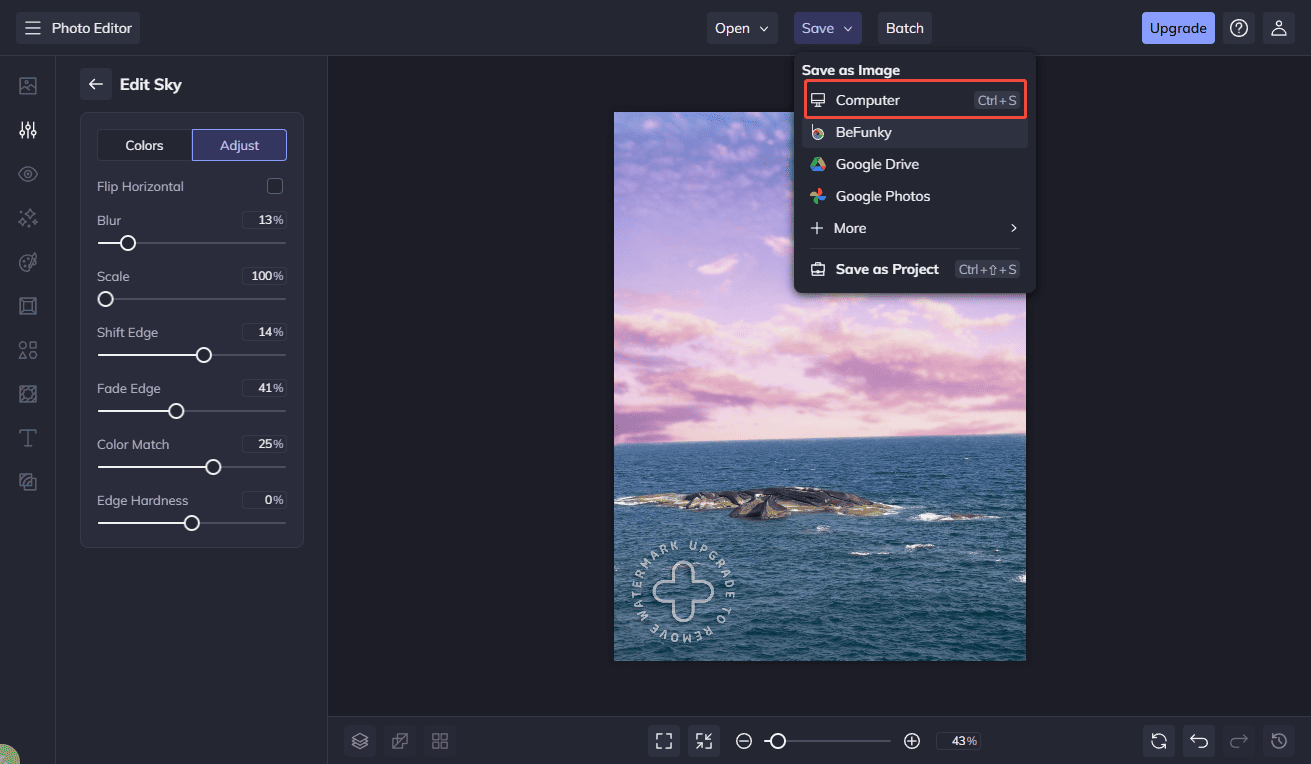Open the Effects panel with the sparkles icon
Image resolution: width=1311 pixels, height=764 pixels.
pyautogui.click(x=27, y=217)
